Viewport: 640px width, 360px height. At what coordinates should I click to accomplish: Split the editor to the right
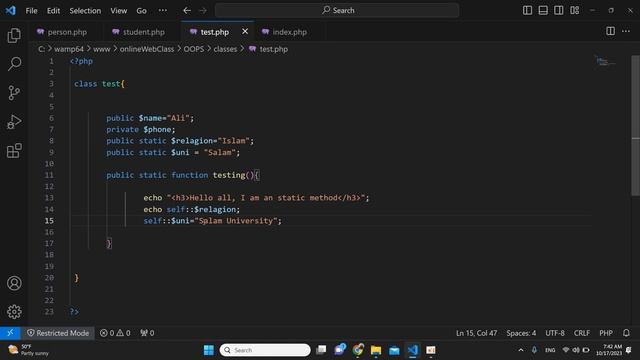(610, 31)
